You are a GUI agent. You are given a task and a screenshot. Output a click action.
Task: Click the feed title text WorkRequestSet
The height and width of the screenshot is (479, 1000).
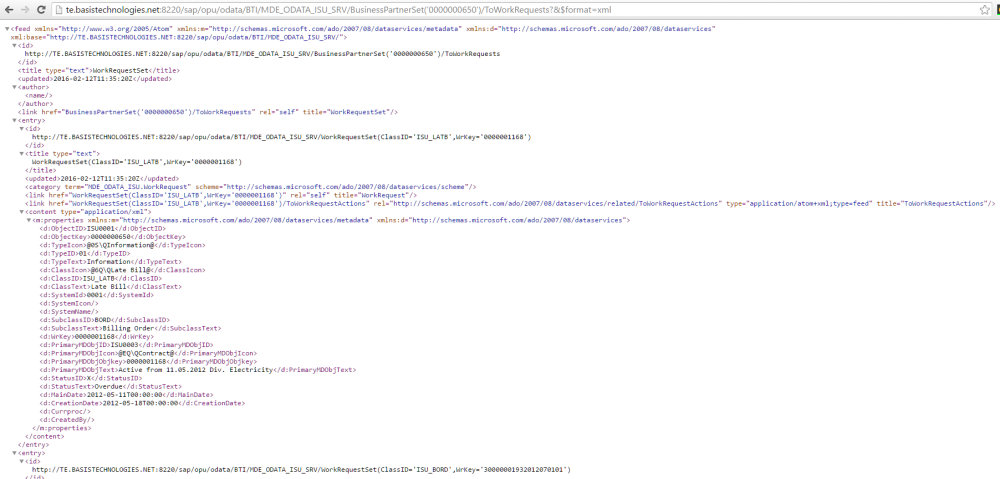coord(119,71)
